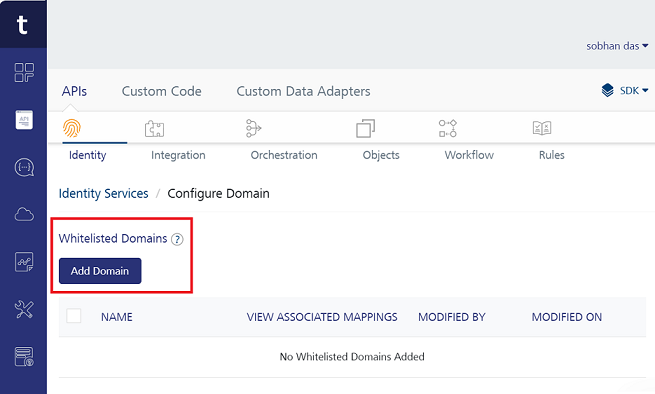Click the Add Domain button
This screenshot has width=655, height=394.
pos(100,271)
